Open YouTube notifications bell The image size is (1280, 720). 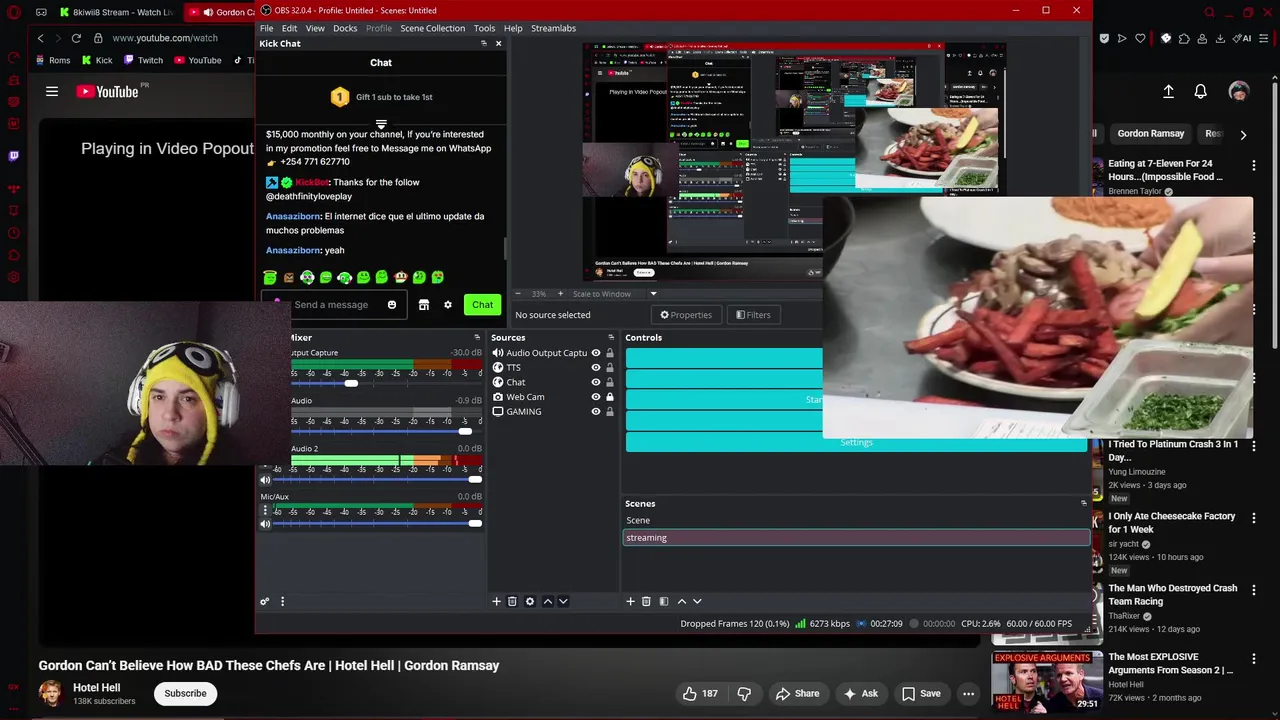[1200, 91]
